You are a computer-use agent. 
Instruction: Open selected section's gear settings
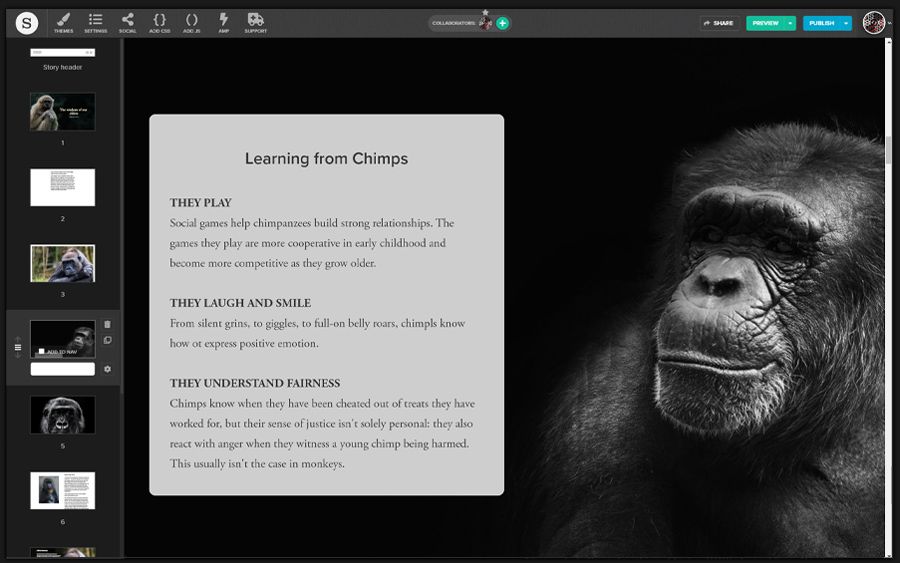pyautogui.click(x=107, y=369)
